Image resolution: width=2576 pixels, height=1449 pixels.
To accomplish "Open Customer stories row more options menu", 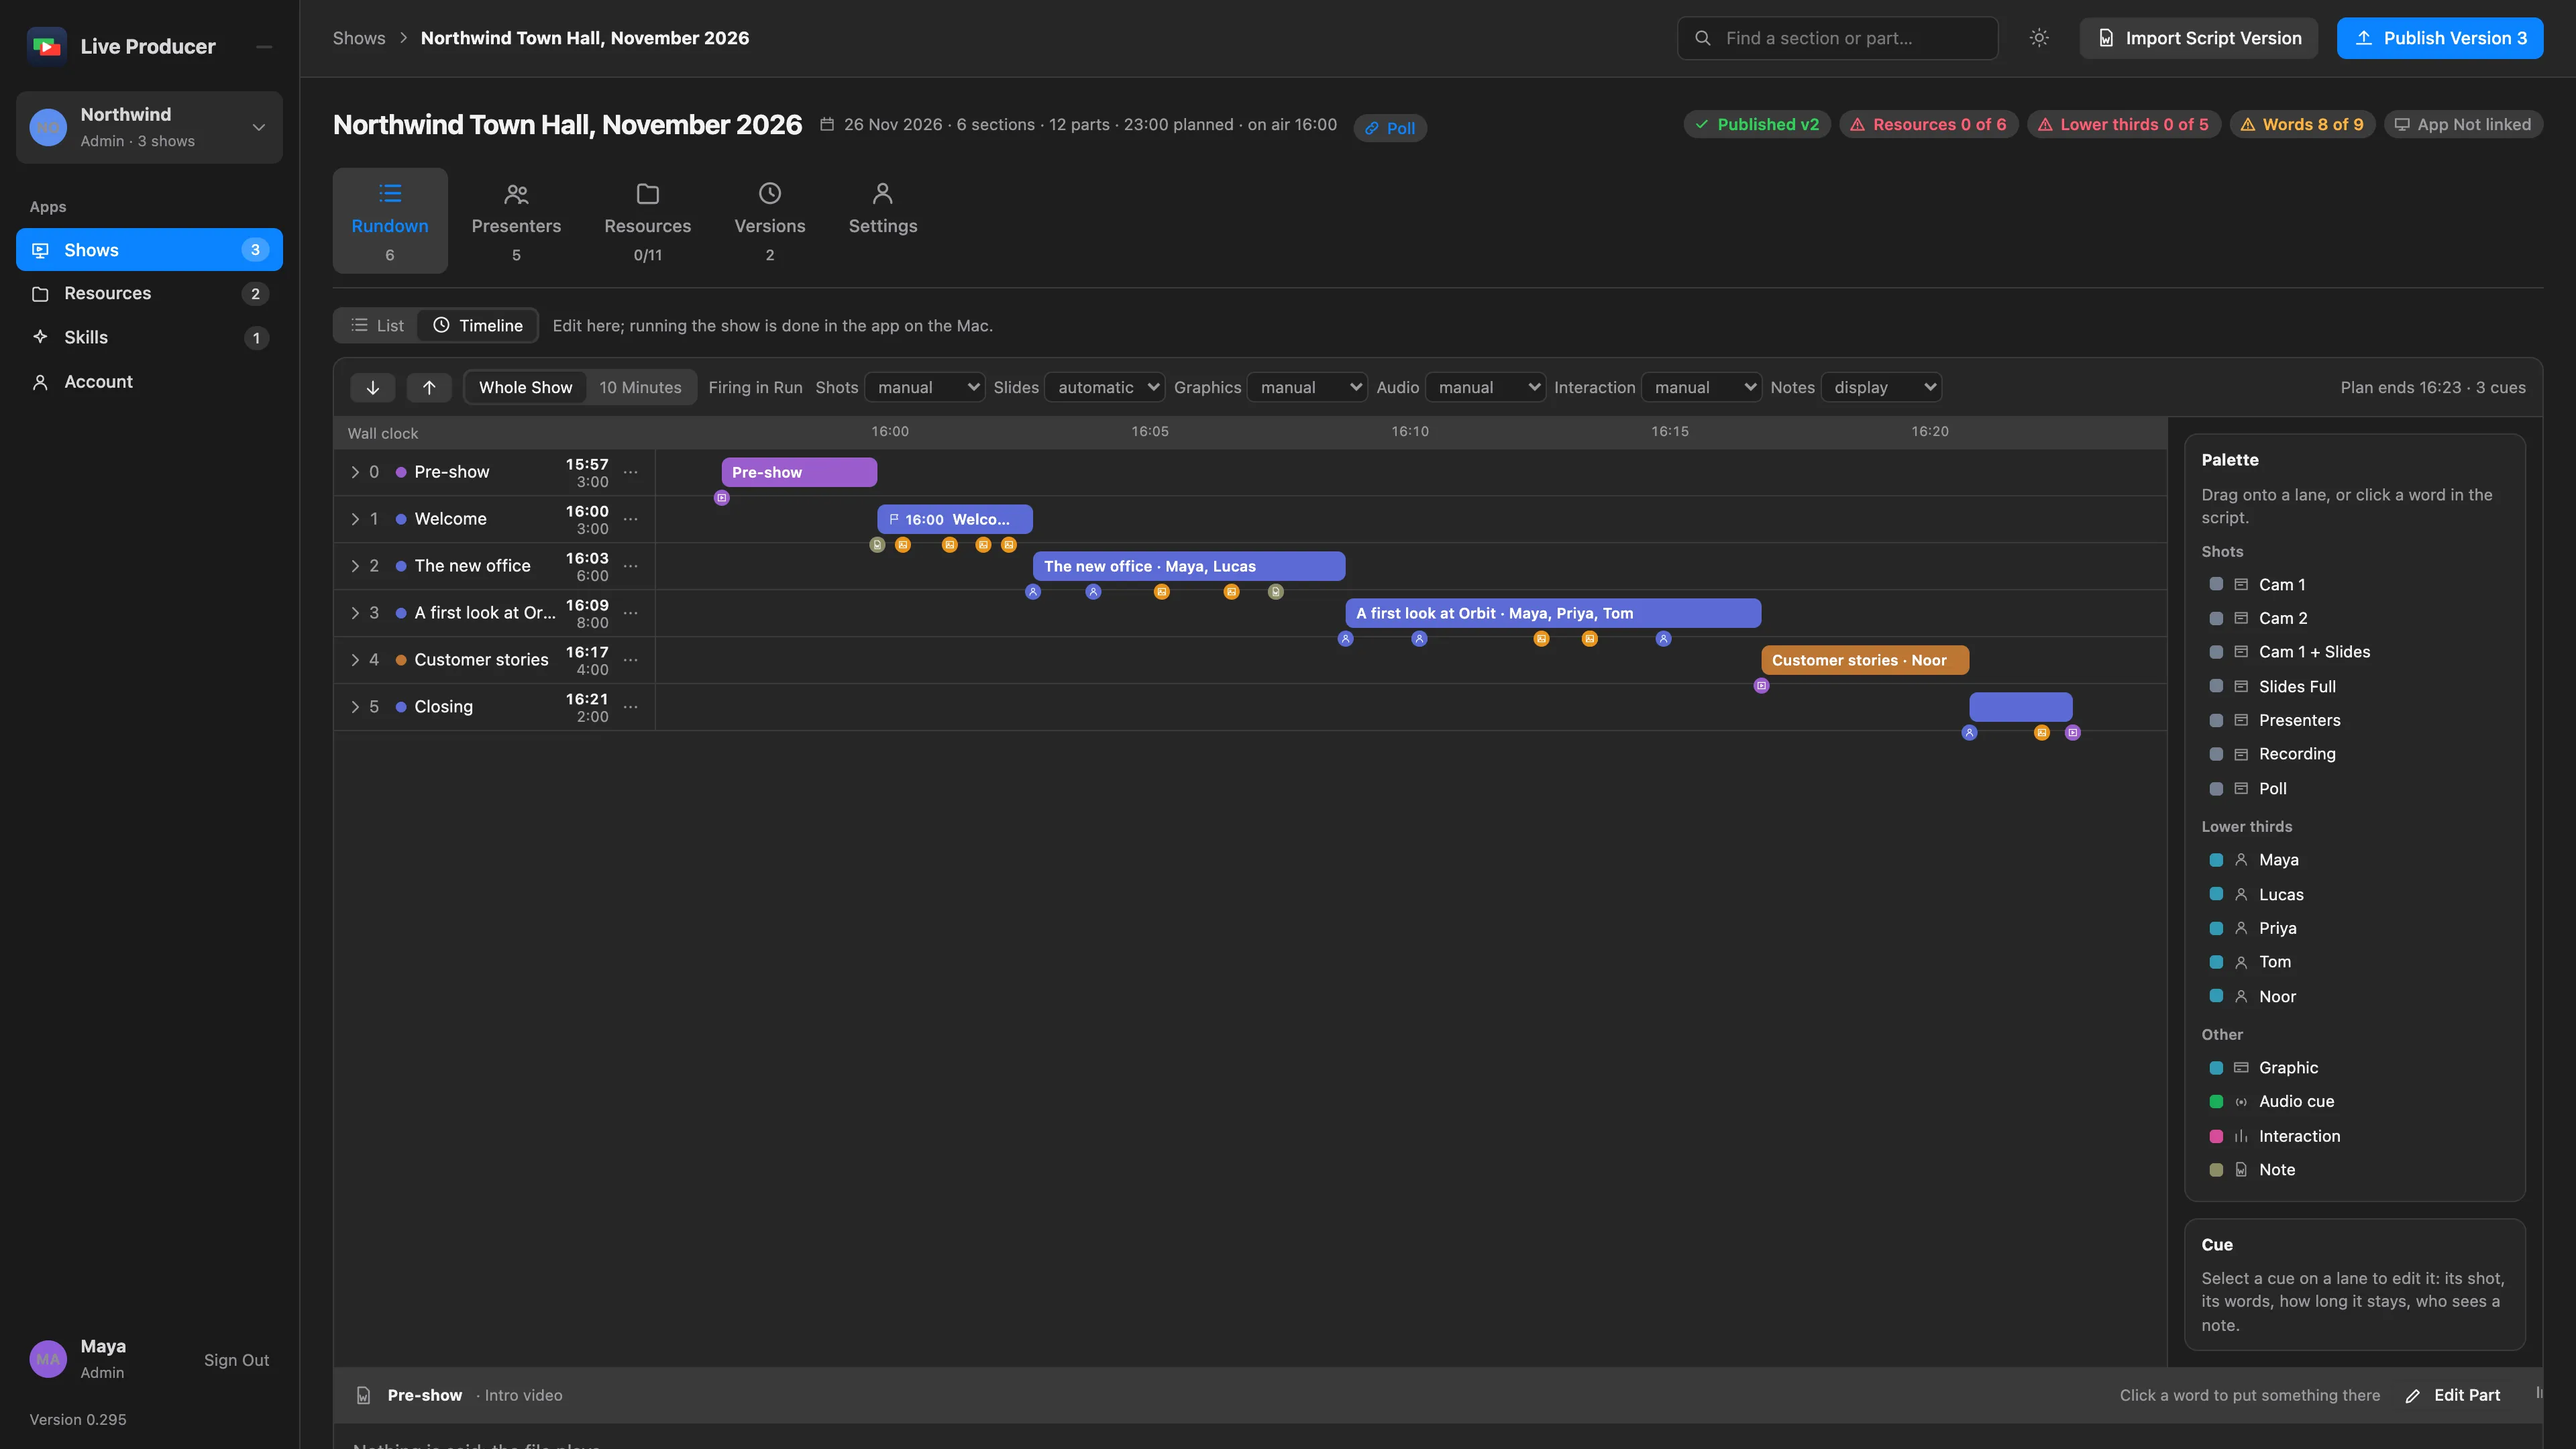I will (x=631, y=660).
